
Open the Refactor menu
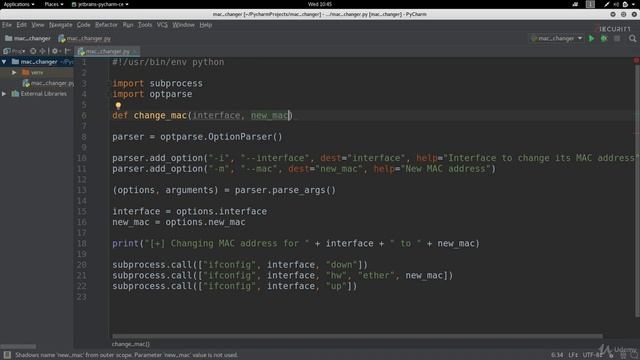tap(106, 25)
